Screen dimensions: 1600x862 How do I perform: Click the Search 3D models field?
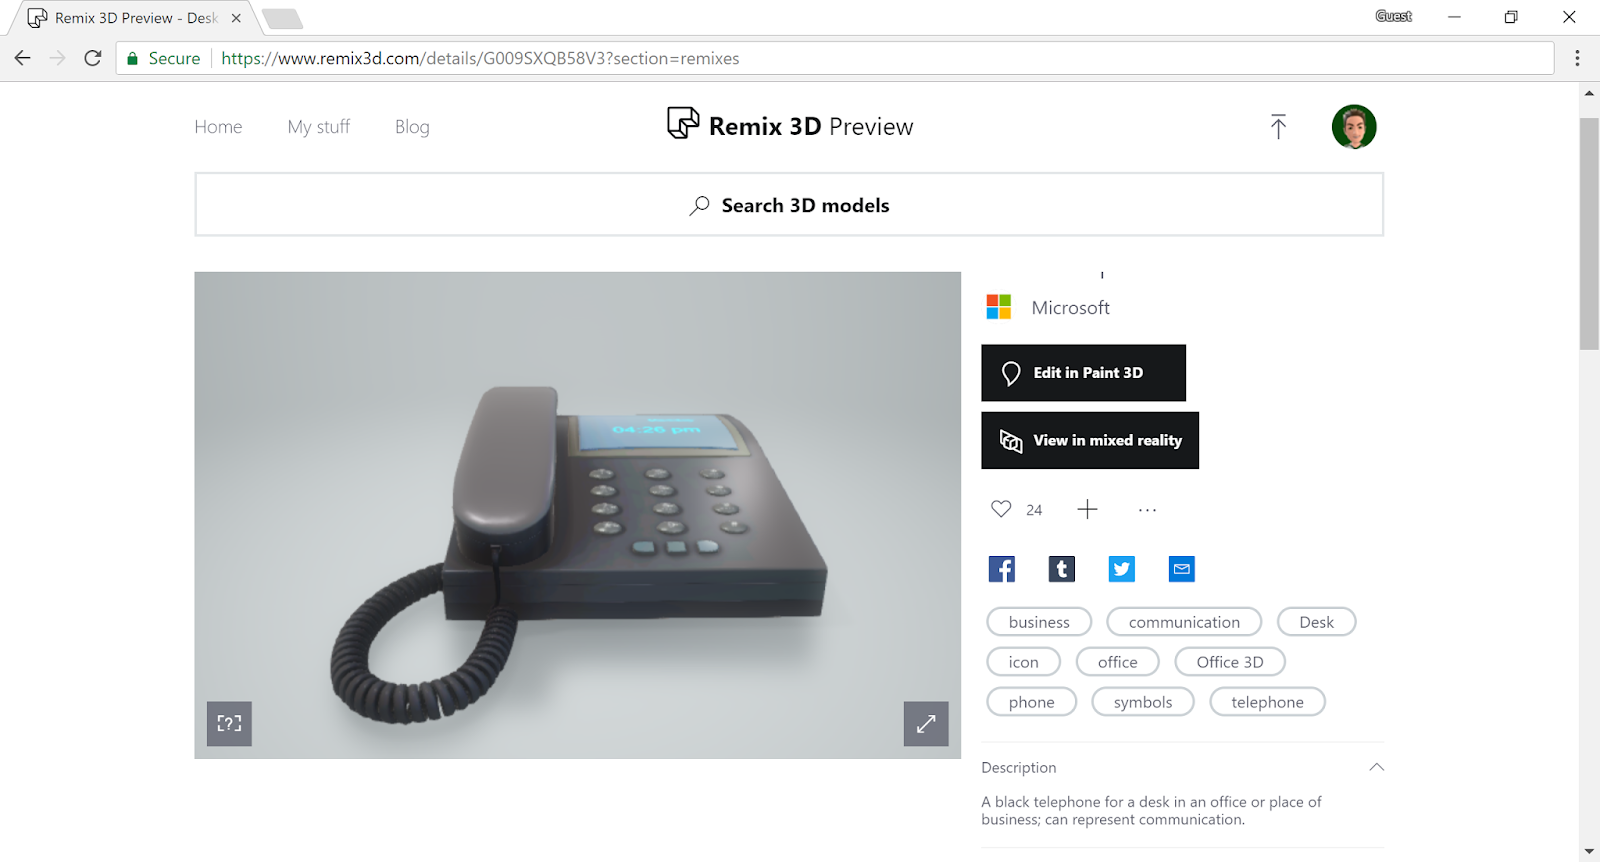tap(789, 205)
